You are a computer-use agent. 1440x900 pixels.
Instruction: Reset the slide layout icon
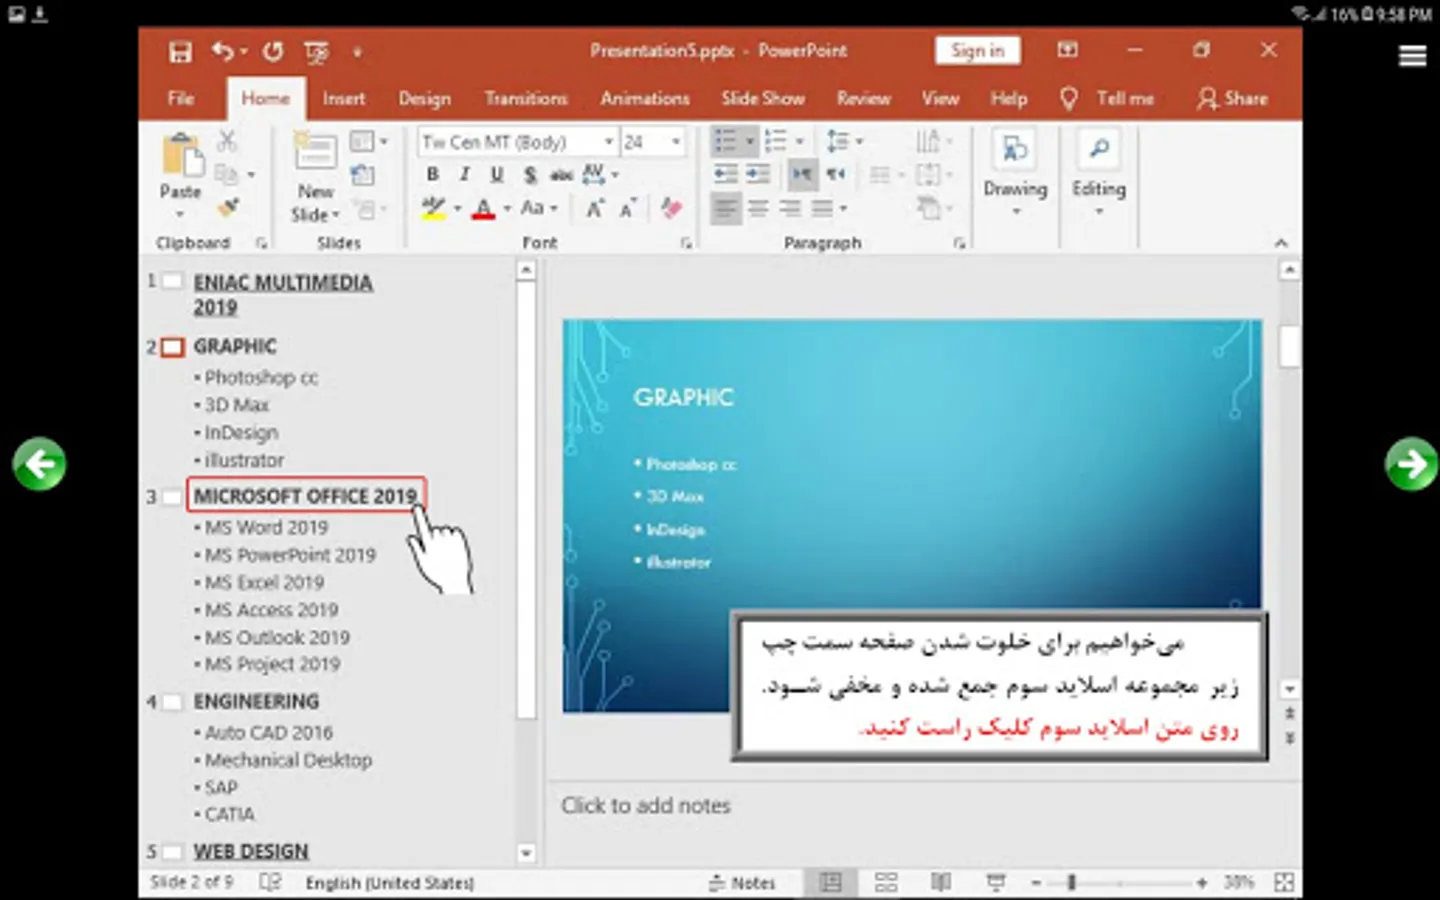(x=362, y=176)
